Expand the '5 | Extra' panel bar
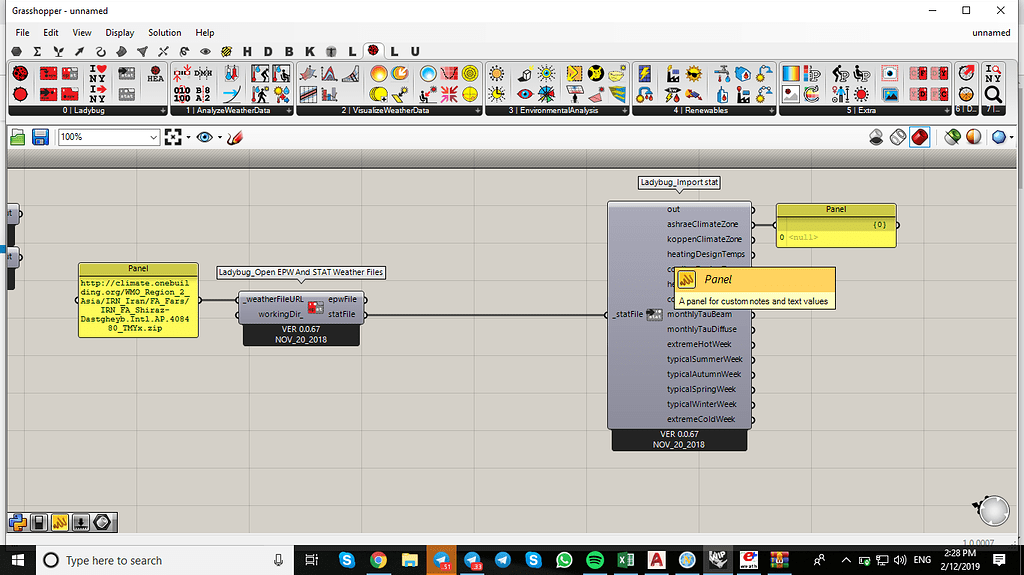 coord(866,110)
